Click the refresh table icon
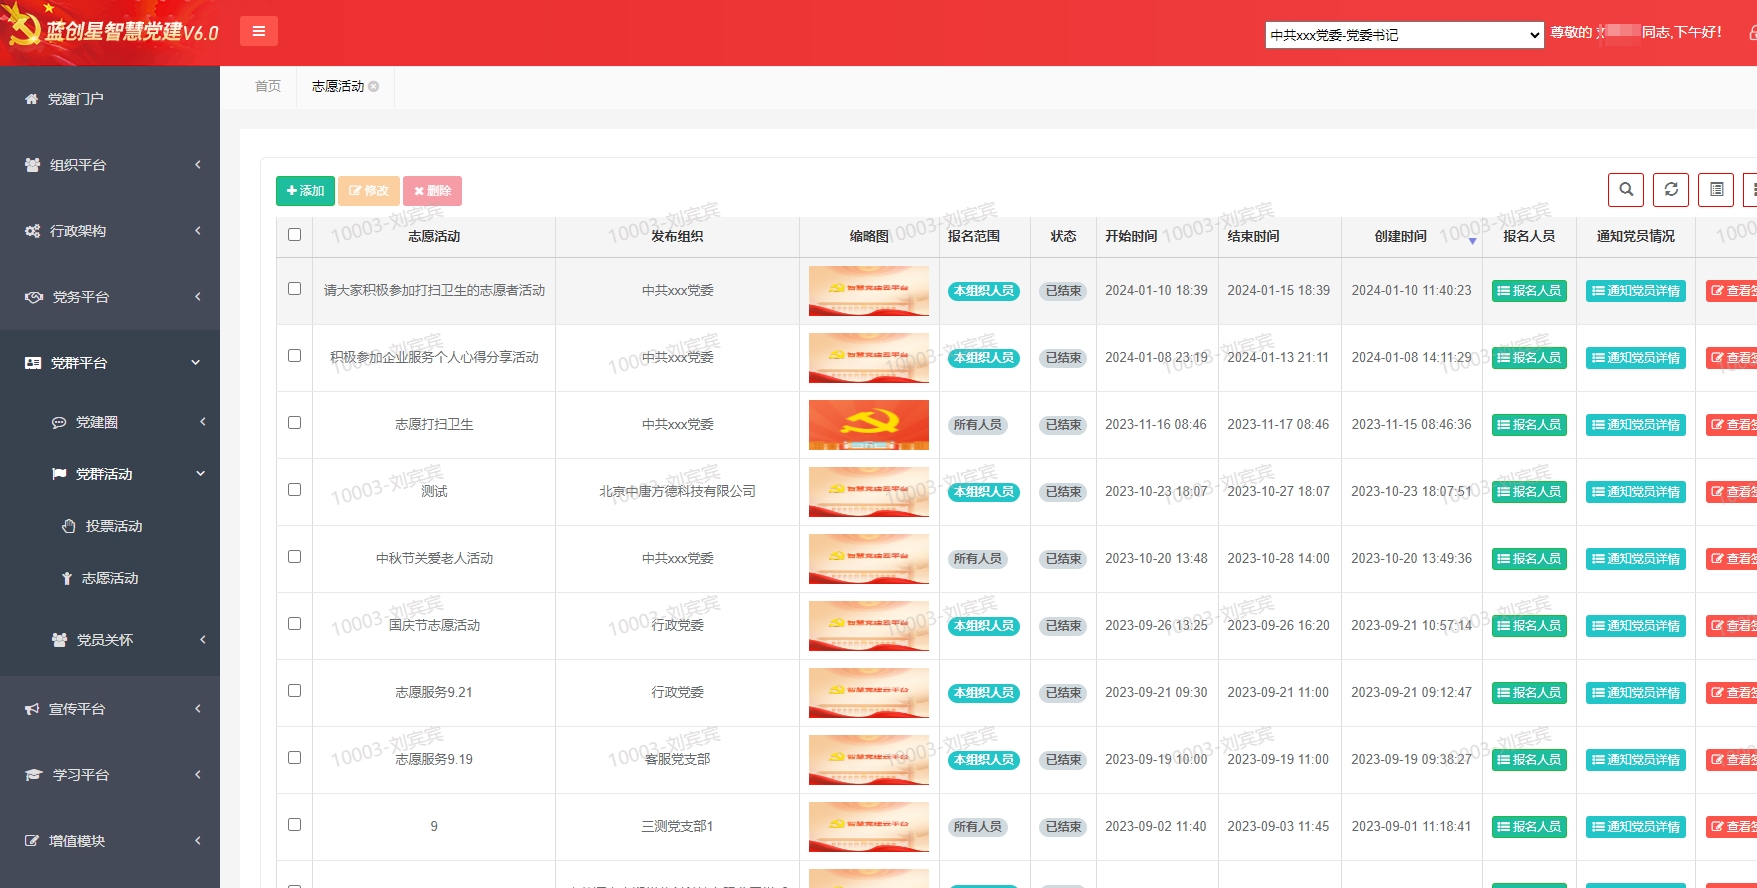1757x888 pixels. [x=1671, y=189]
